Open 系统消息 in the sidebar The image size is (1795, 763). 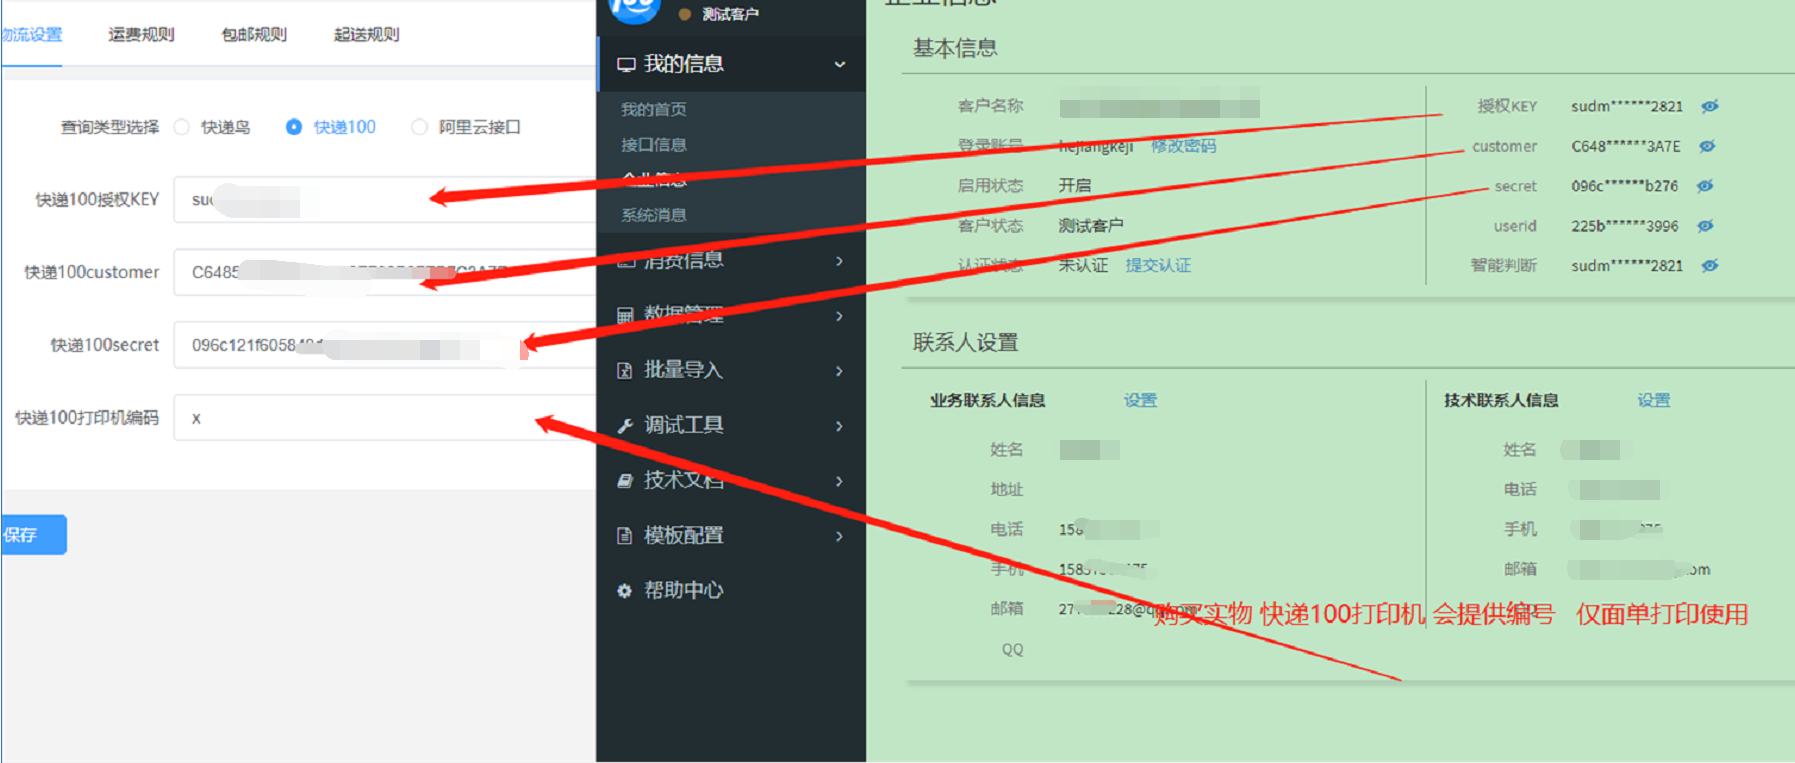click(x=654, y=215)
